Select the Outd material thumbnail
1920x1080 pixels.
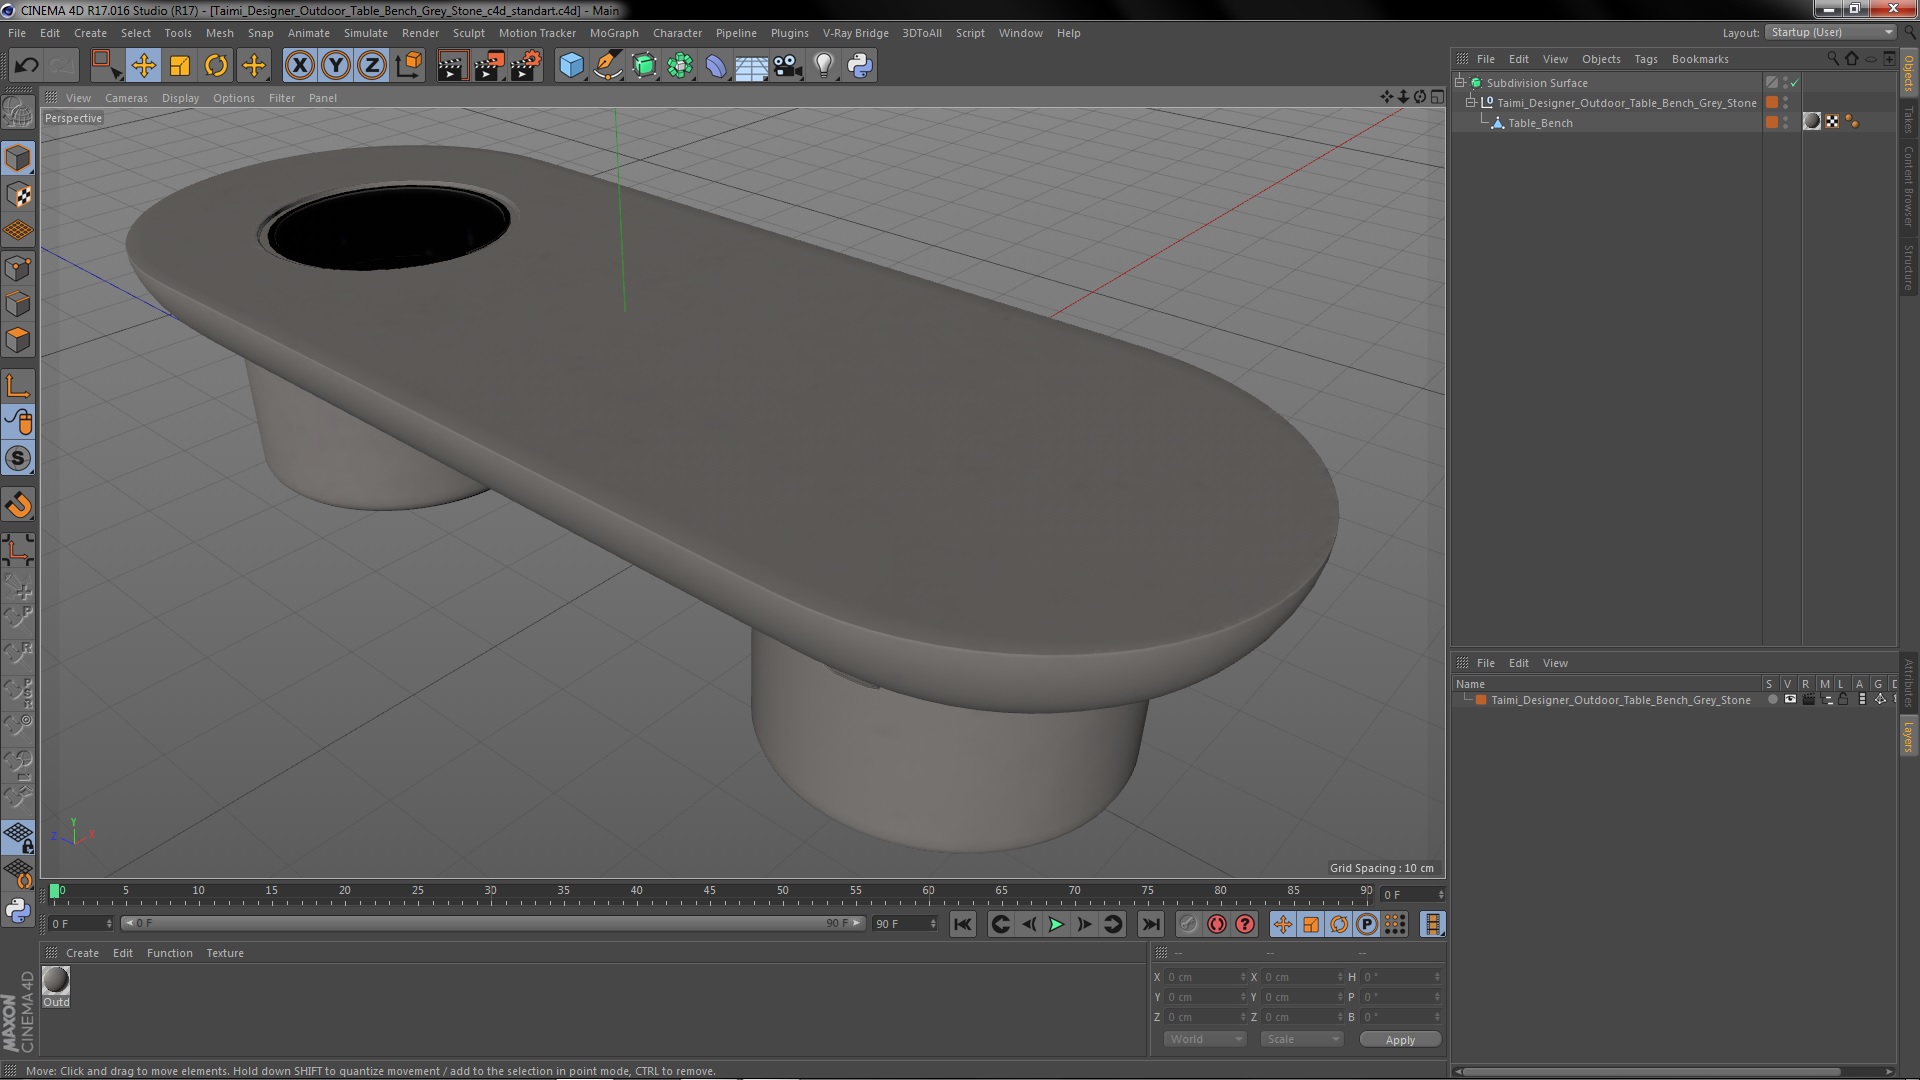56,981
